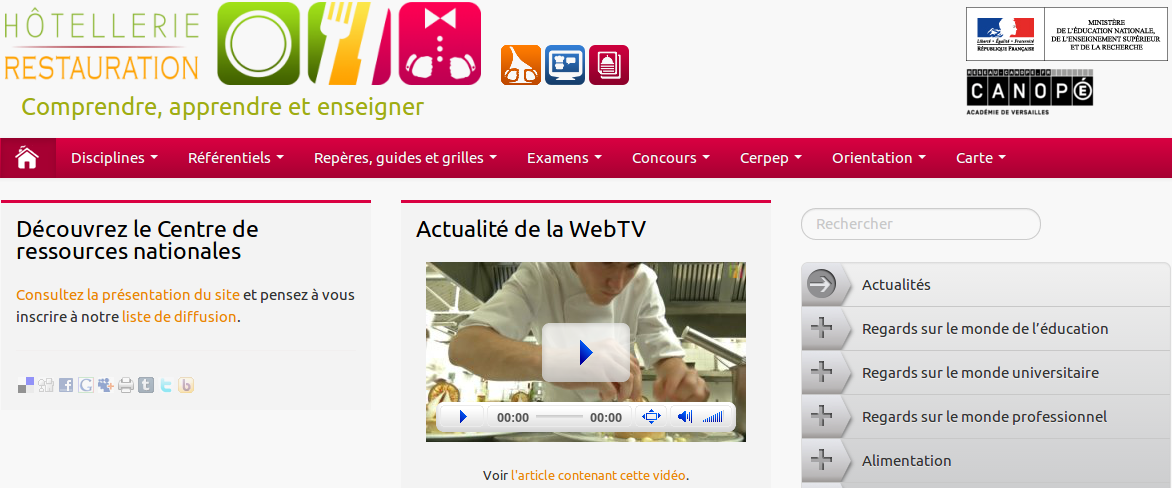This screenshot has height=488, width=1172.
Task: Toggle fullscreen in the video player
Action: pyautogui.click(x=652, y=417)
